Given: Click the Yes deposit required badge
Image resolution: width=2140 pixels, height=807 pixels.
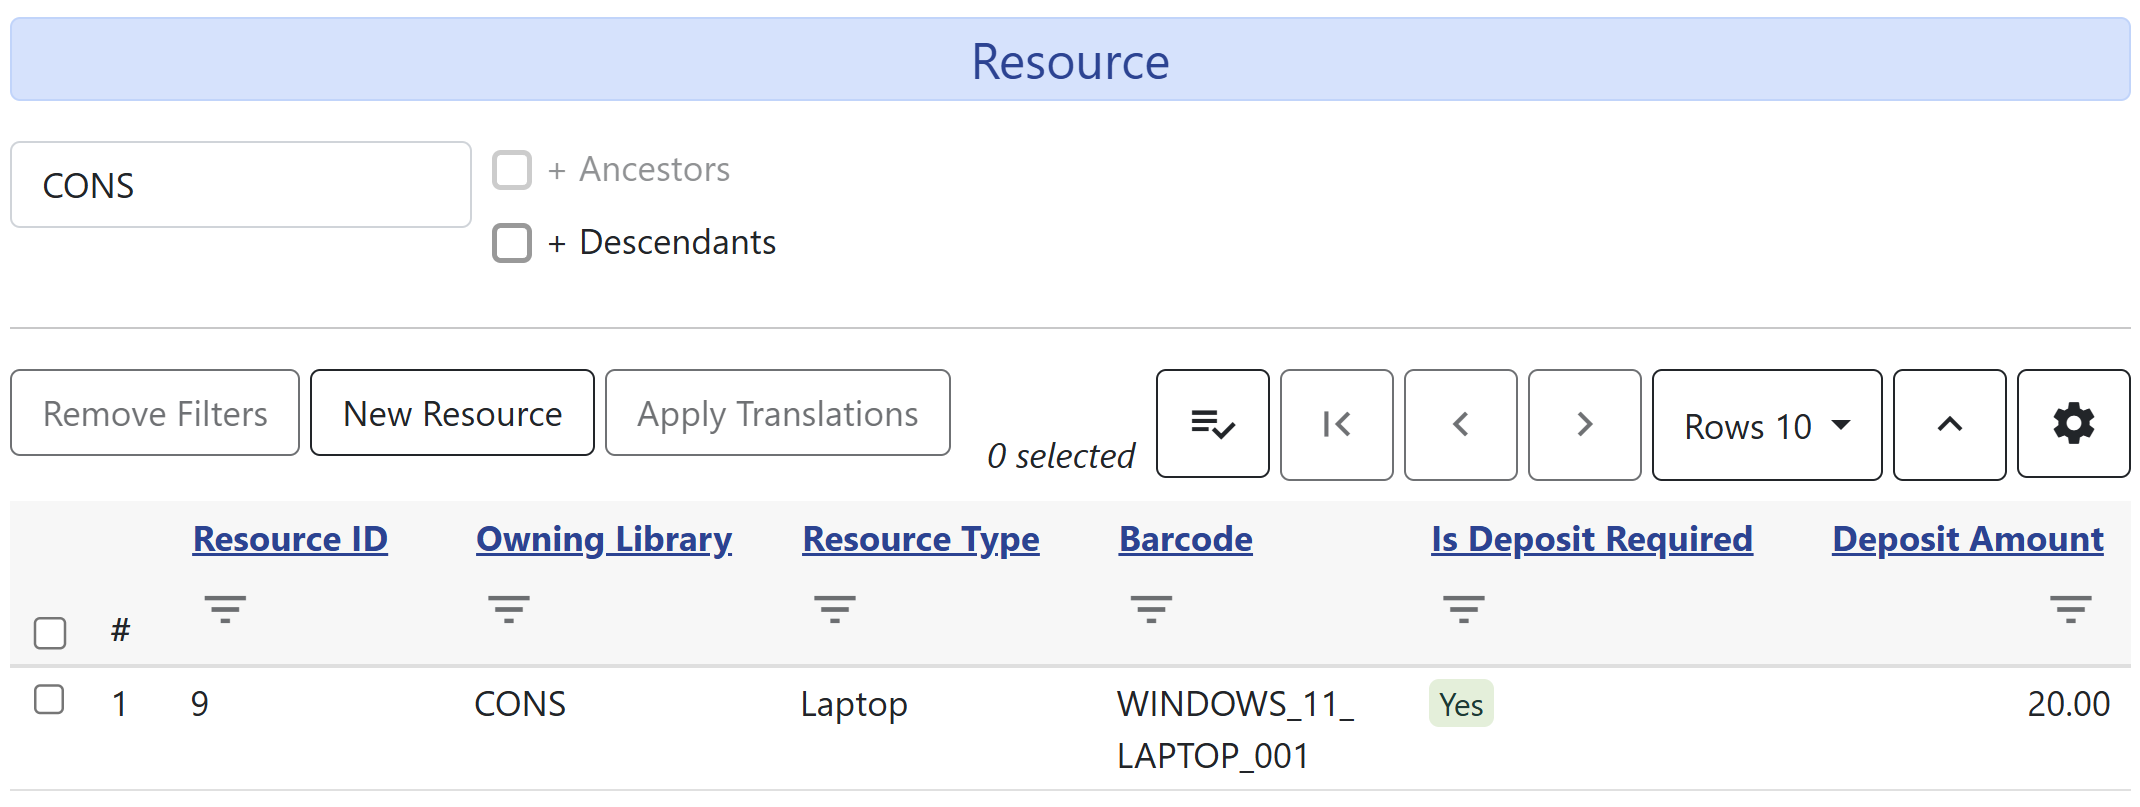Looking at the screenshot, I should [1461, 704].
